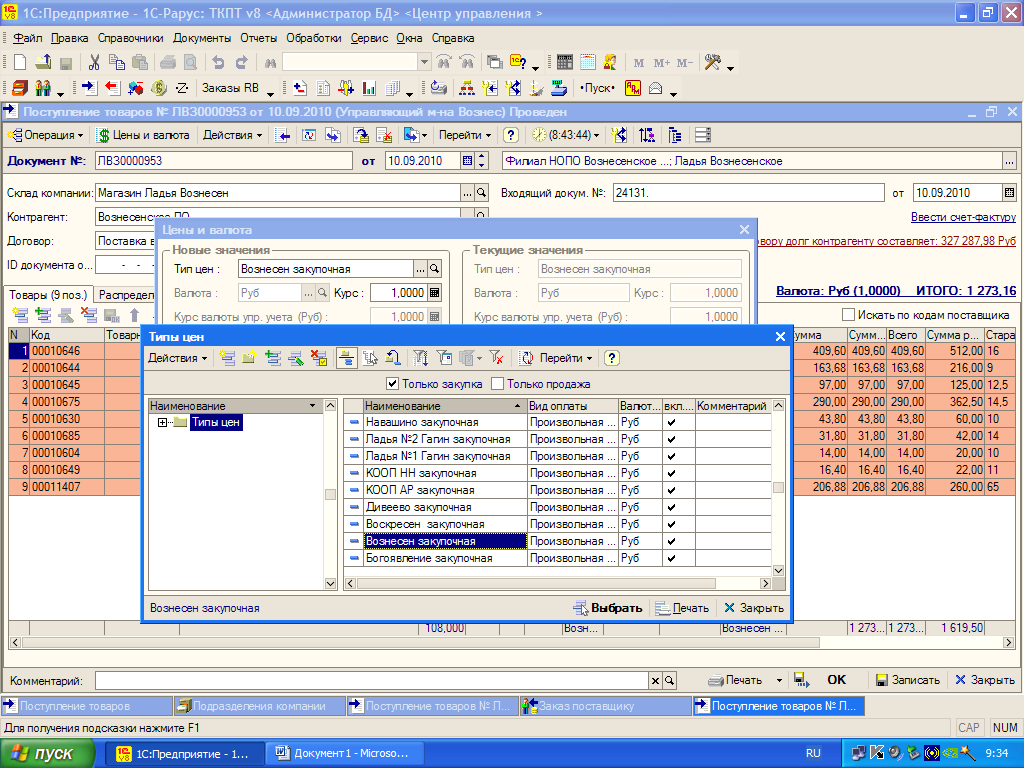This screenshot has width=1024, height=768.
Task: Click the new document icon in main toolbar
Action: [x=20, y=63]
